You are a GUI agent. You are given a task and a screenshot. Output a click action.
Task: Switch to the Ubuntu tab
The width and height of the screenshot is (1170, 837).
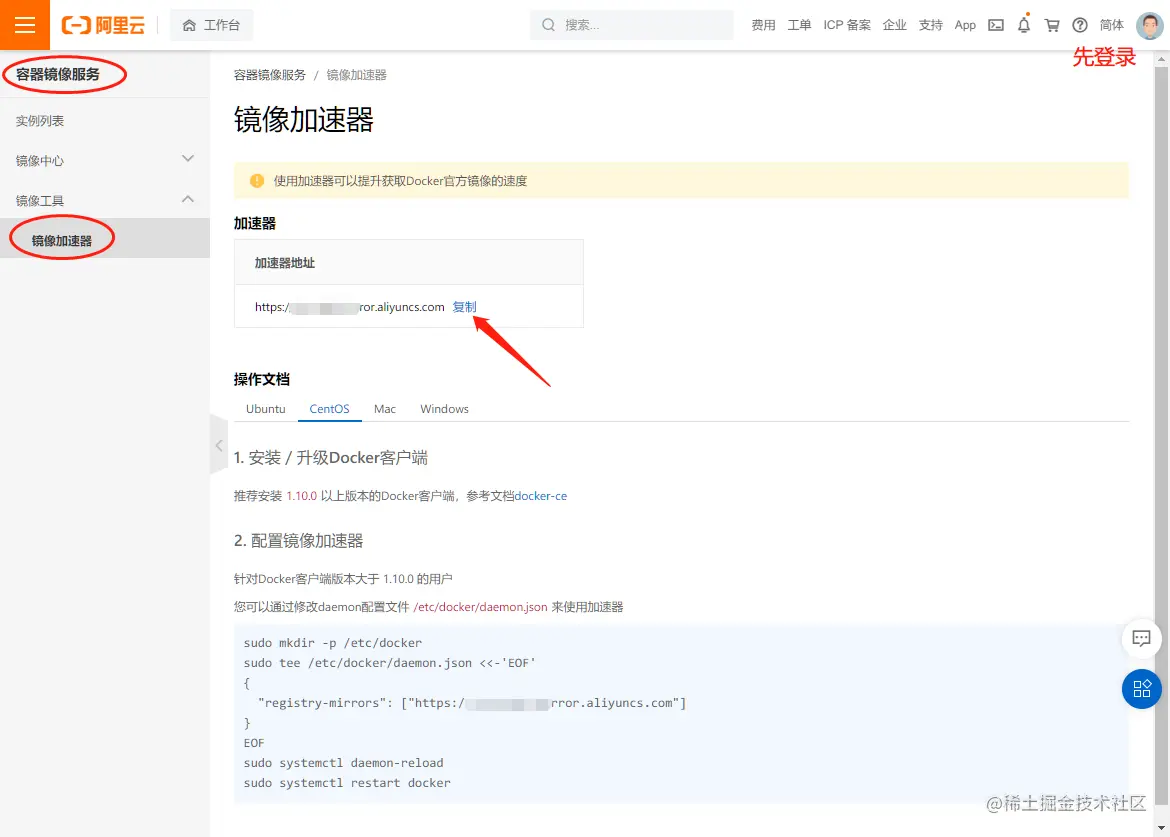point(266,409)
